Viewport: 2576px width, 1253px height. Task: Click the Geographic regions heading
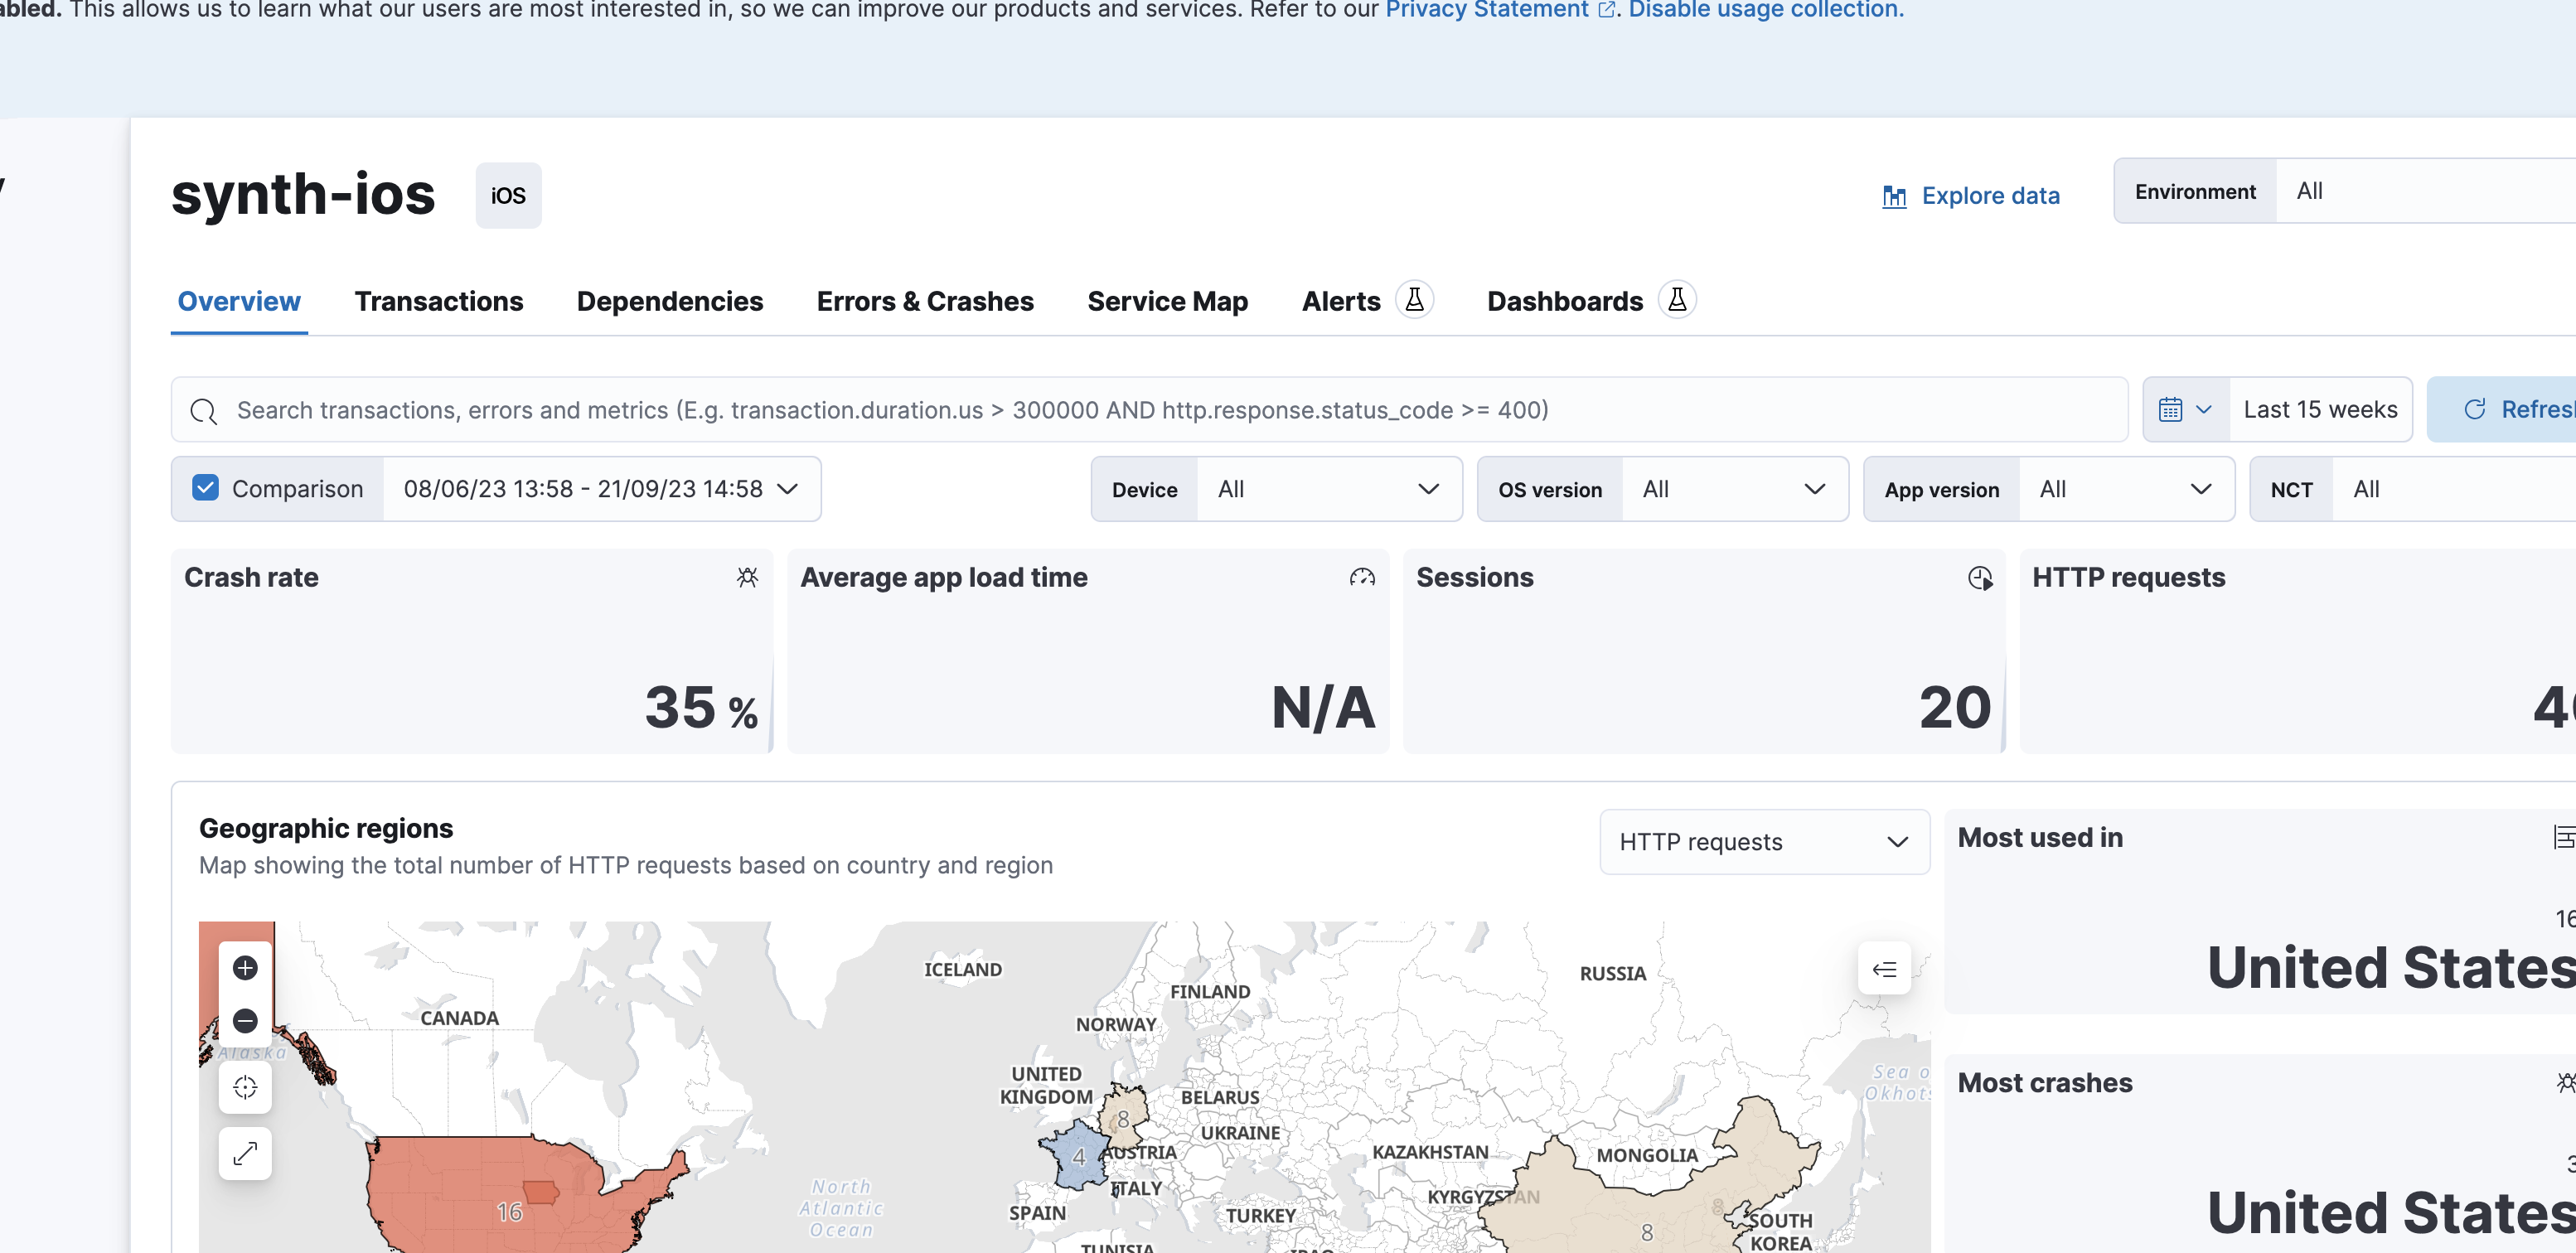[326, 828]
